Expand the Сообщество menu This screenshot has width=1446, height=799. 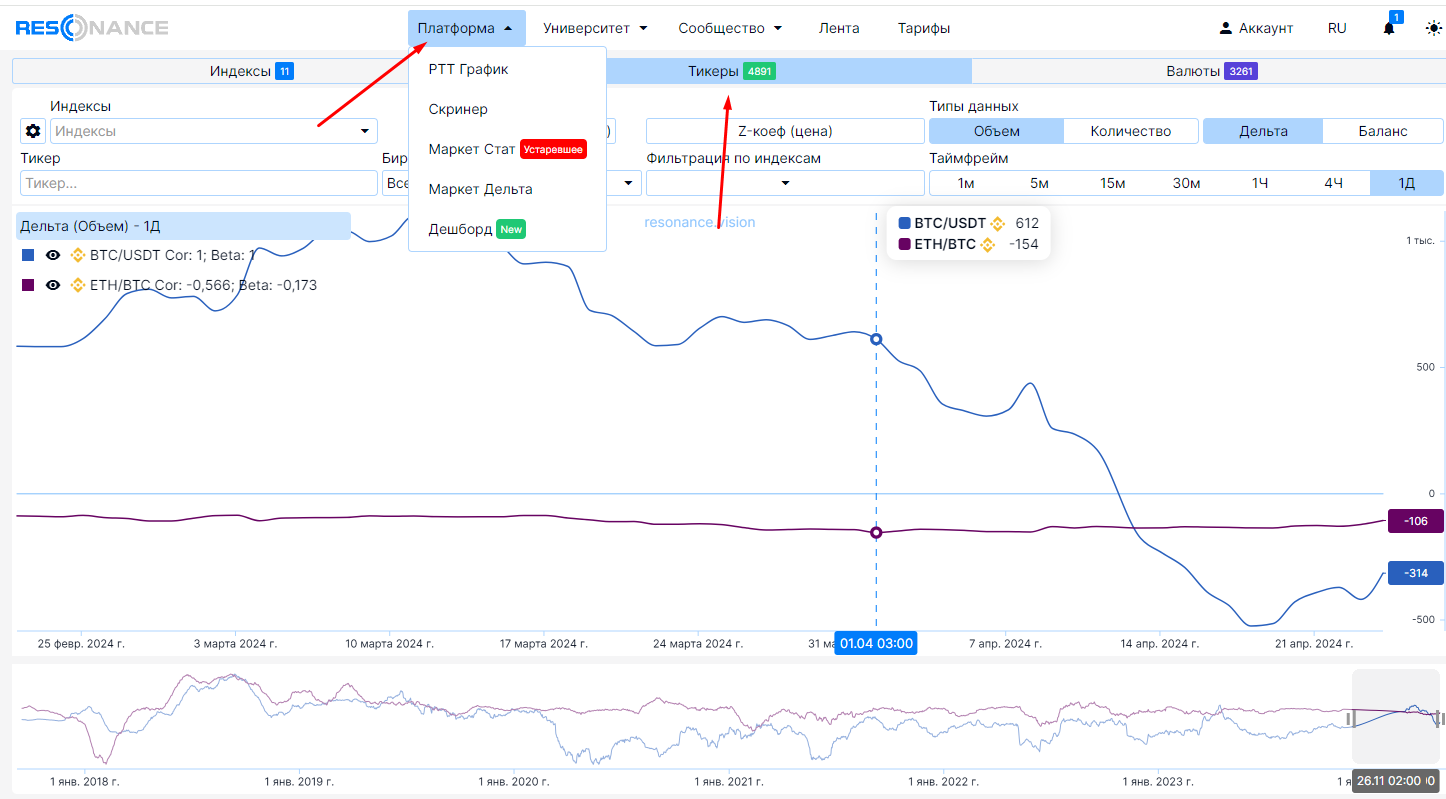point(730,28)
